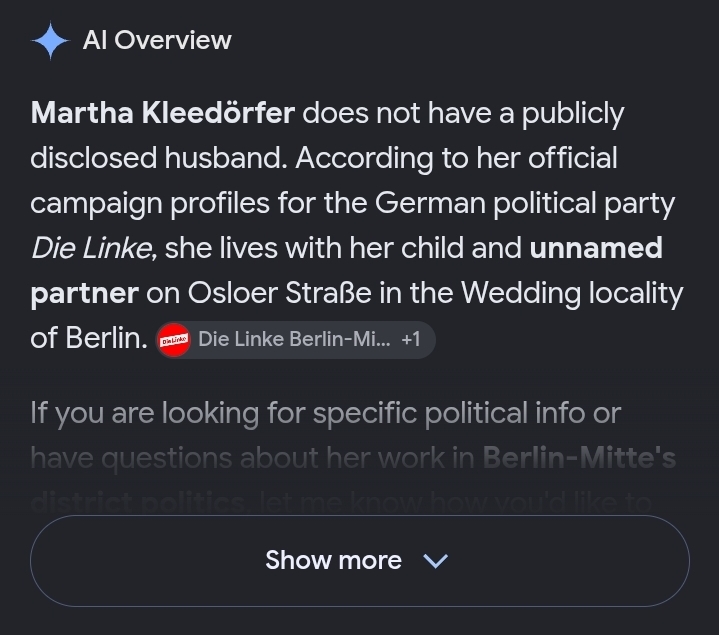Image resolution: width=719 pixels, height=635 pixels.
Task: Click the campaign profiles words
Action: click(150, 203)
